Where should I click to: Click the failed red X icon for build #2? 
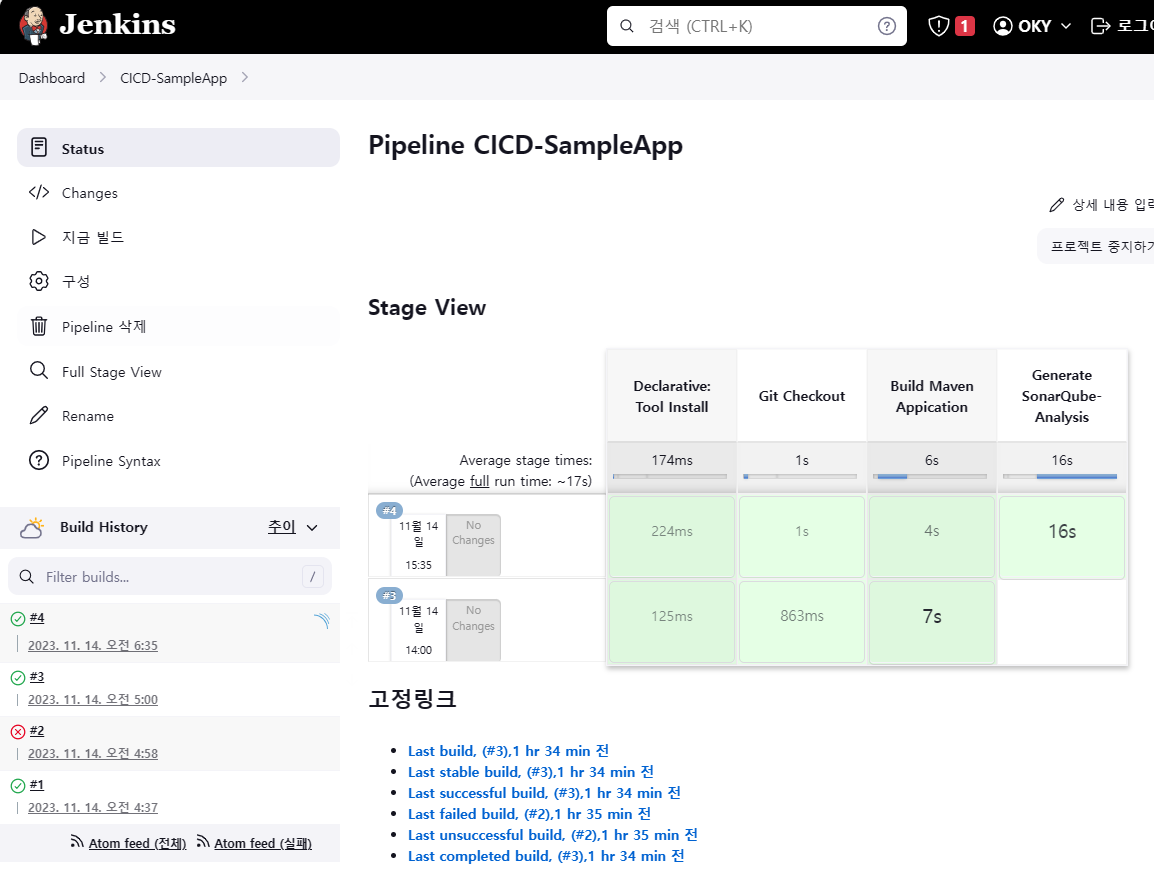pos(18,731)
